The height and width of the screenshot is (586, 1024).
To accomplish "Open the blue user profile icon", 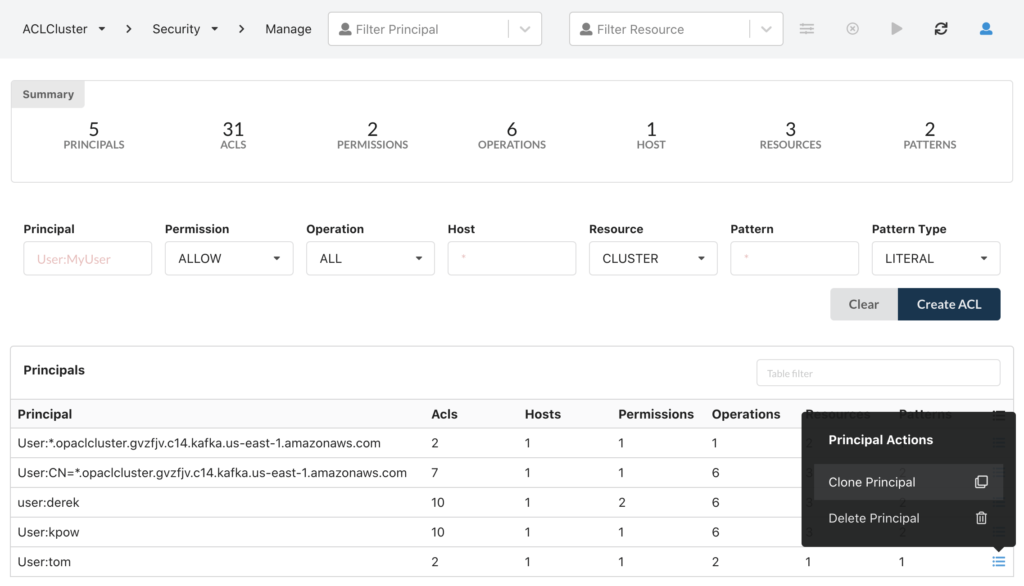I will click(985, 28).
